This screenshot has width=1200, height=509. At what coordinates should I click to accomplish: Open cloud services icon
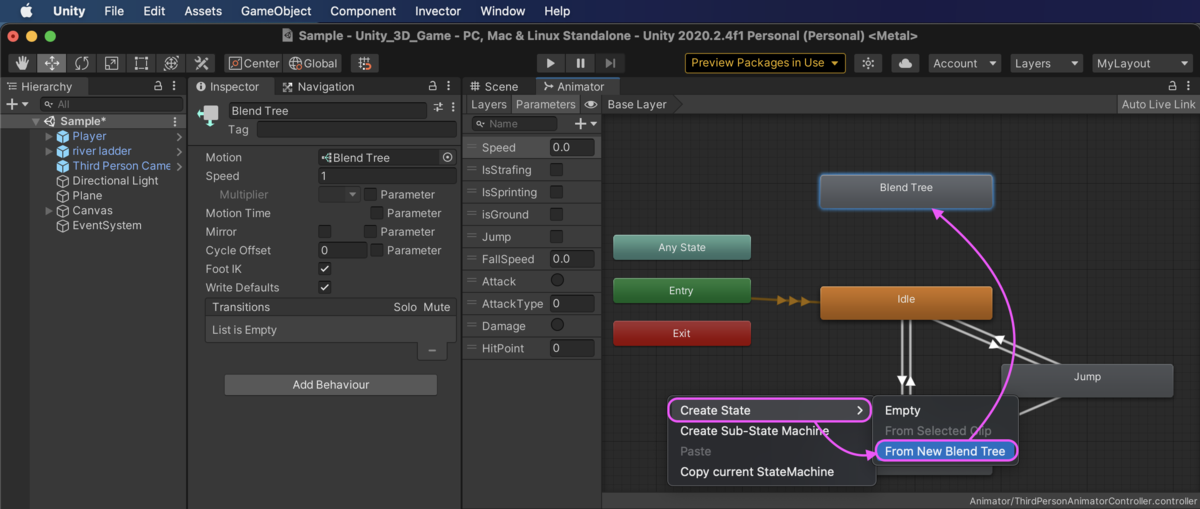[905, 63]
